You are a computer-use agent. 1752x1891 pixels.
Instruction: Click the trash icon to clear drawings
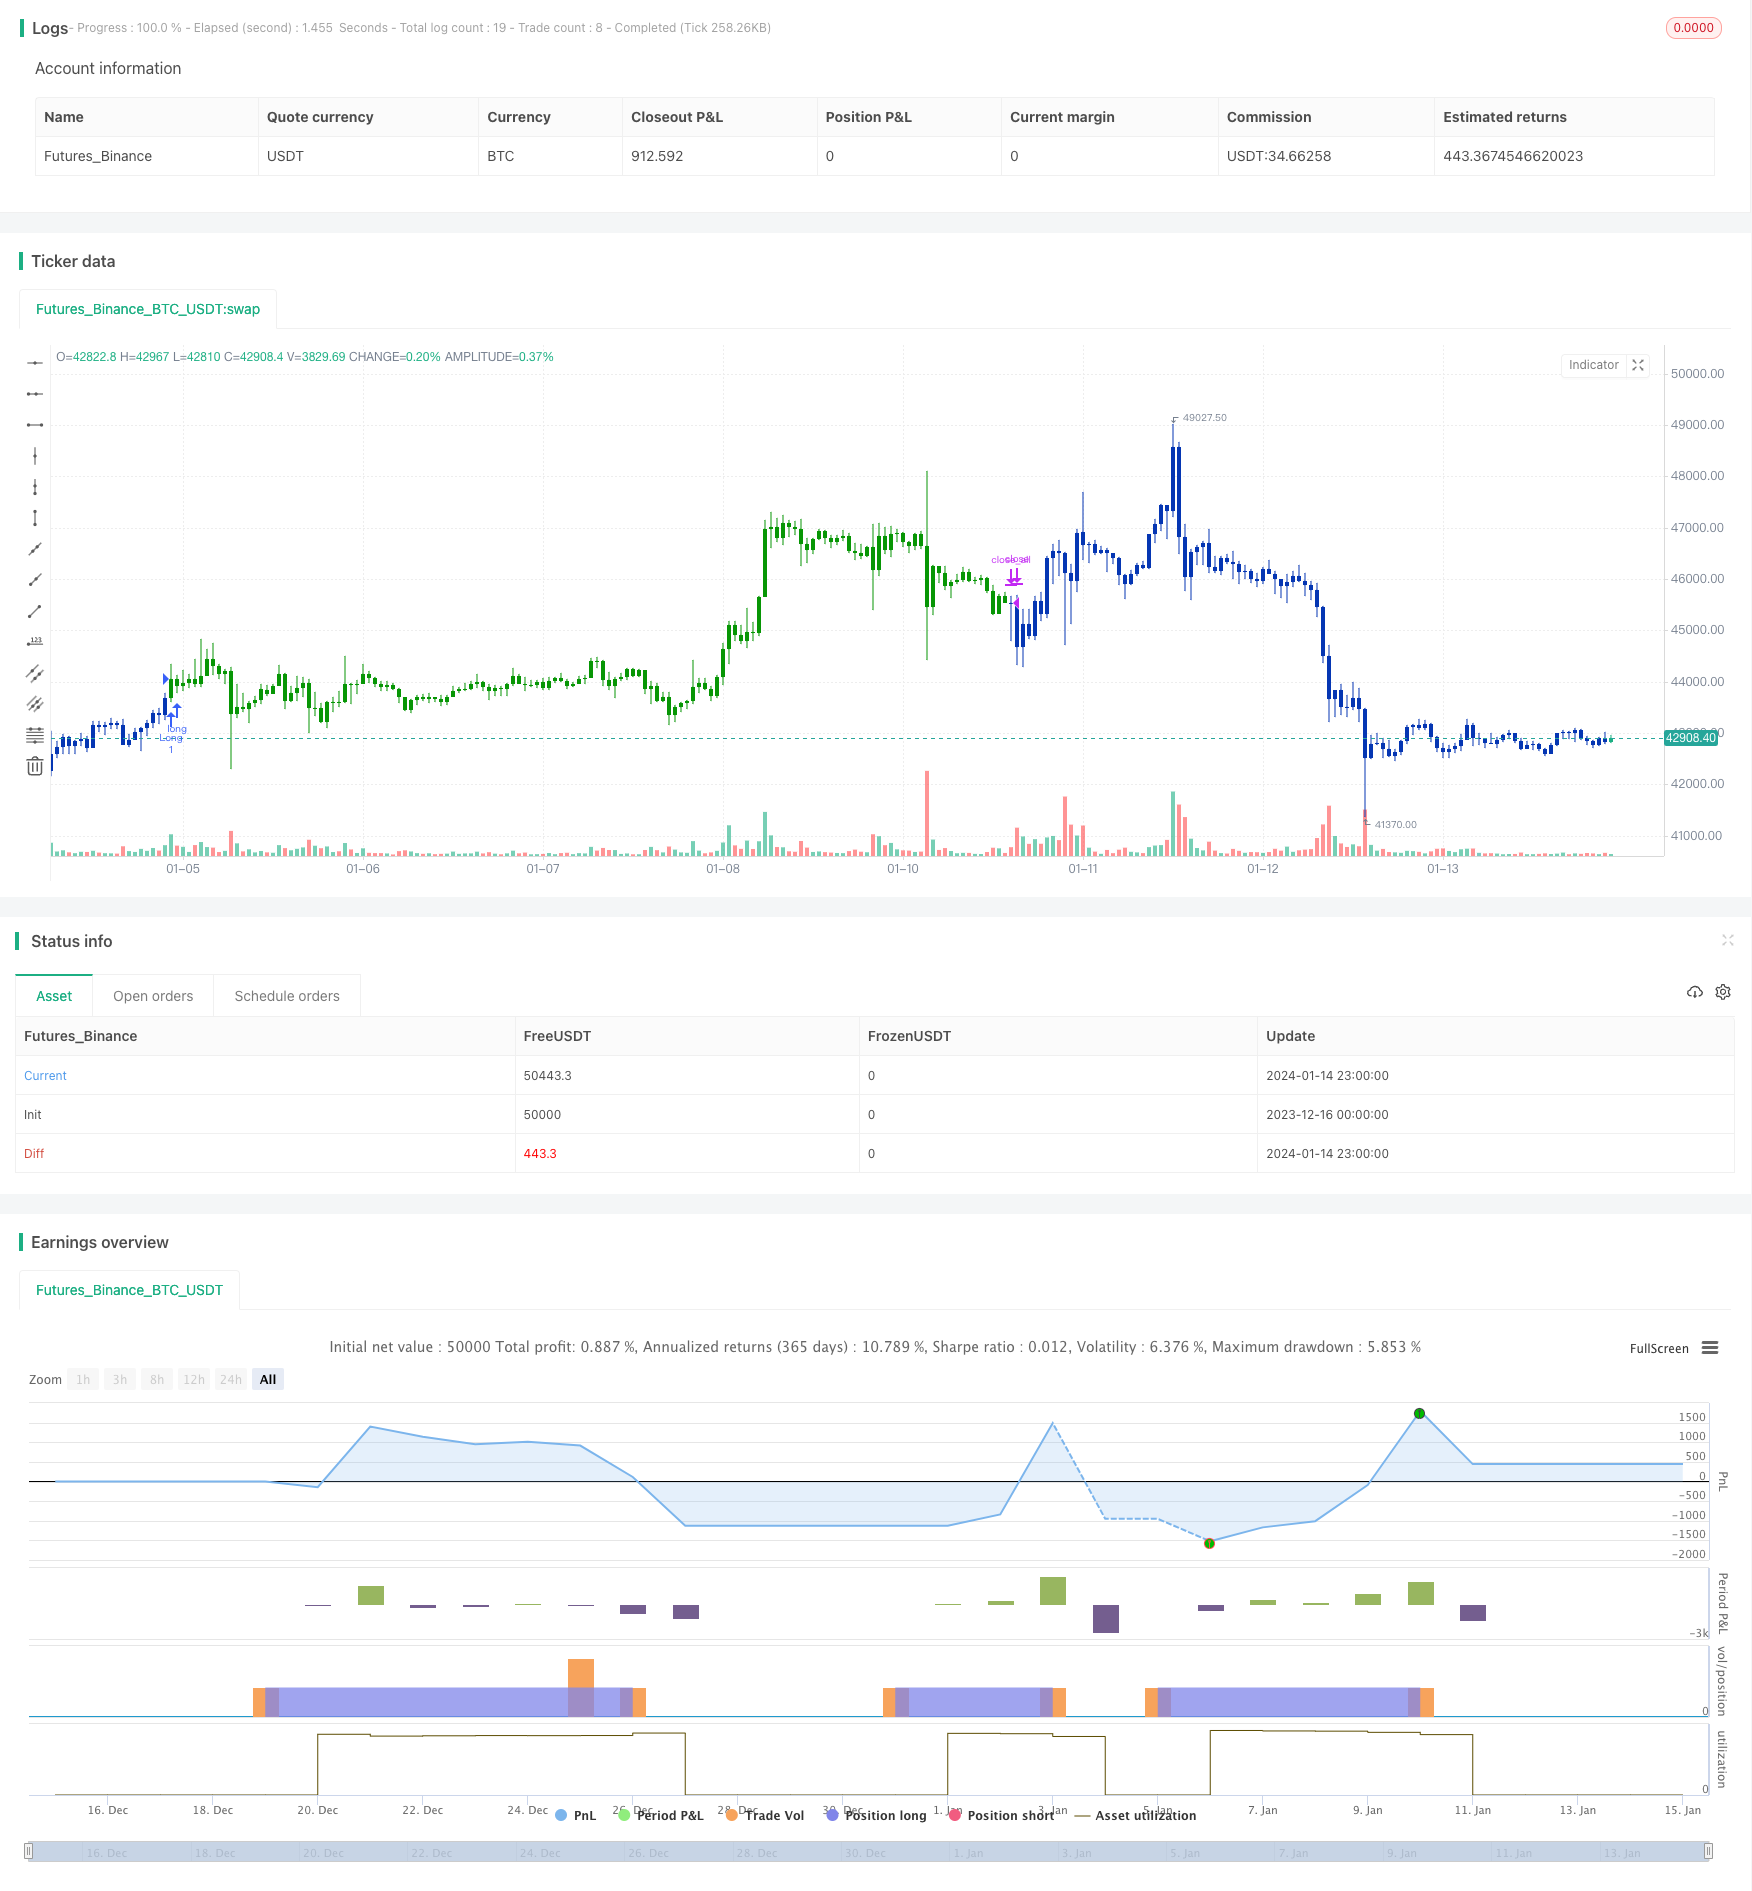(35, 766)
